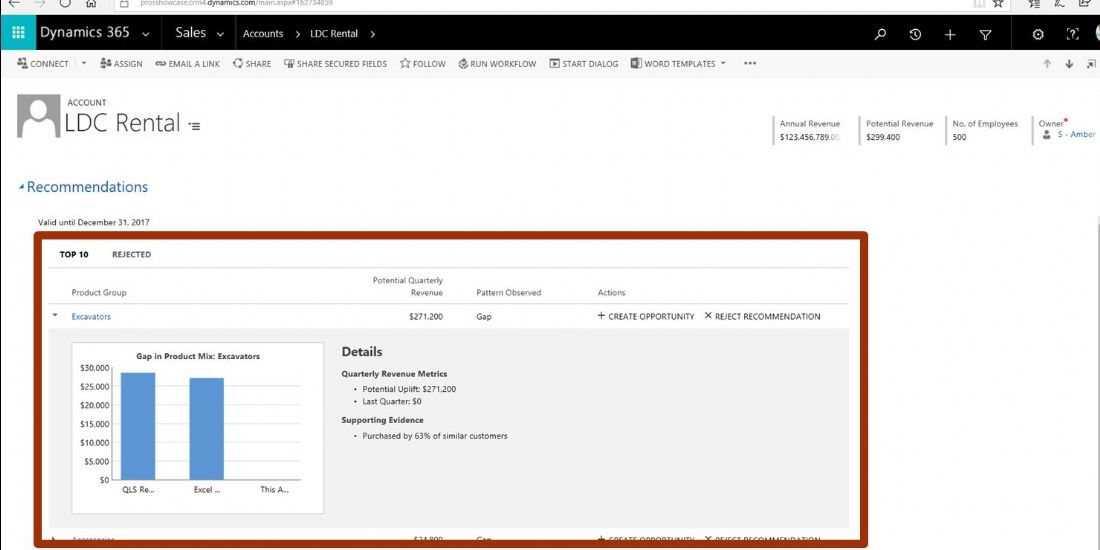This screenshot has height=550, width=1100.
Task: Click account avatar image
Action: click(x=39, y=116)
